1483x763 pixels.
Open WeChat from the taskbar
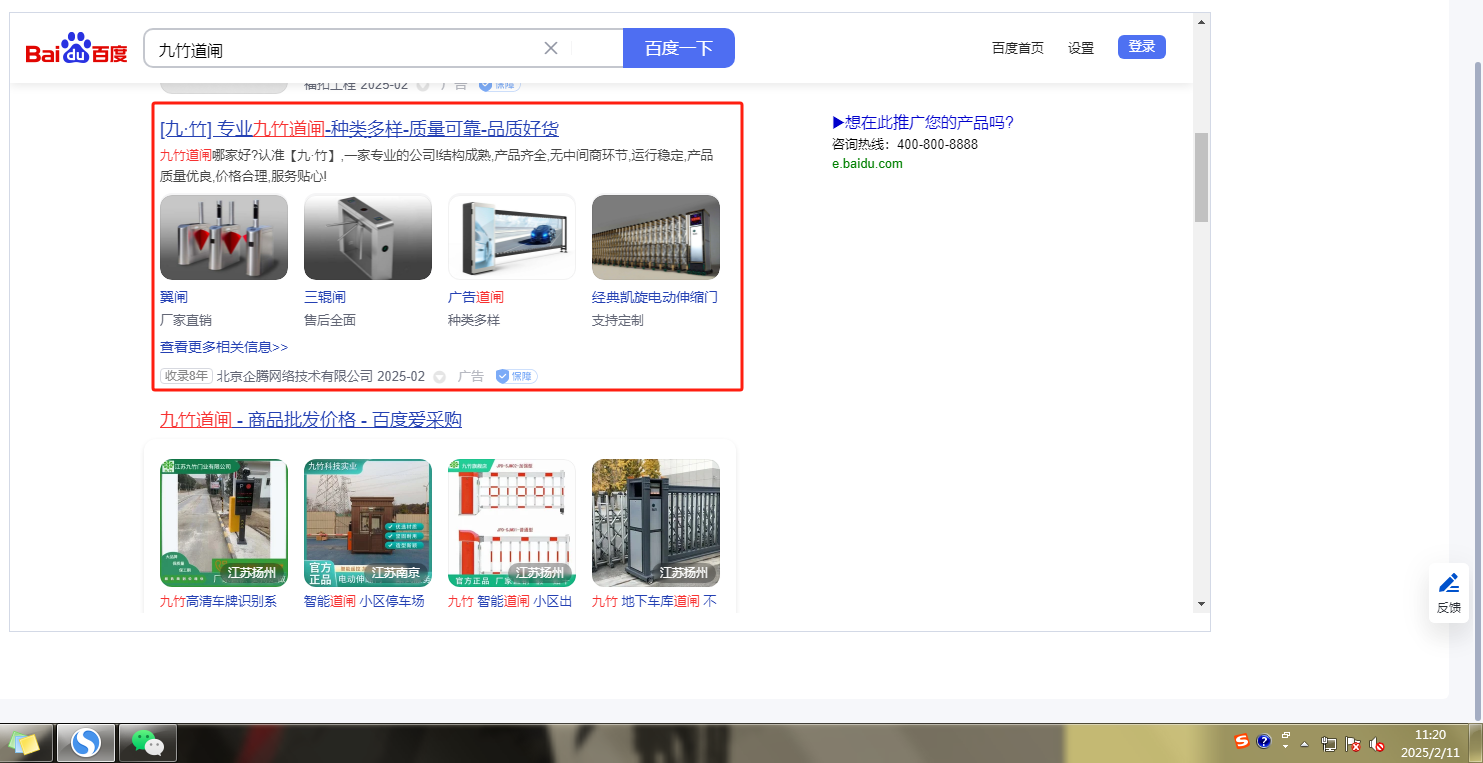click(148, 743)
